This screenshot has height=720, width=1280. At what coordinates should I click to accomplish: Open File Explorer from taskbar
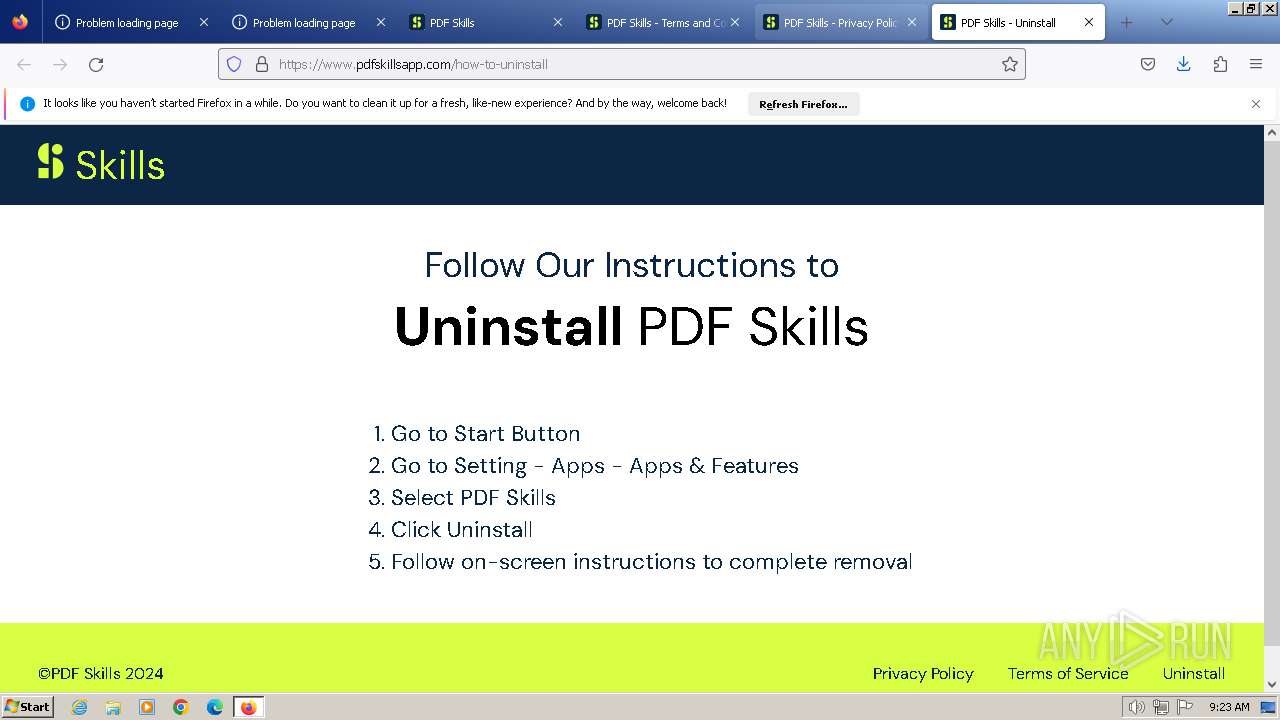(113, 707)
